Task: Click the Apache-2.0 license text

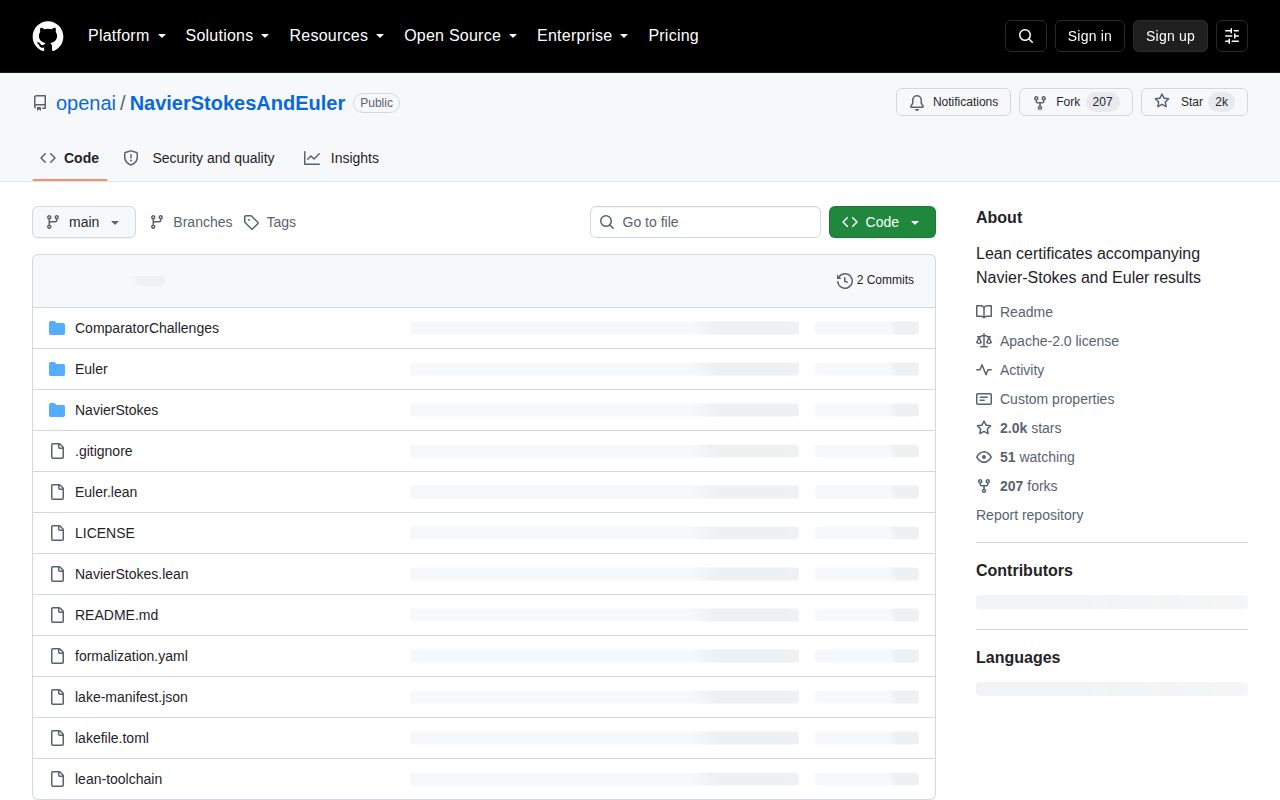Action: [x=1059, y=341]
